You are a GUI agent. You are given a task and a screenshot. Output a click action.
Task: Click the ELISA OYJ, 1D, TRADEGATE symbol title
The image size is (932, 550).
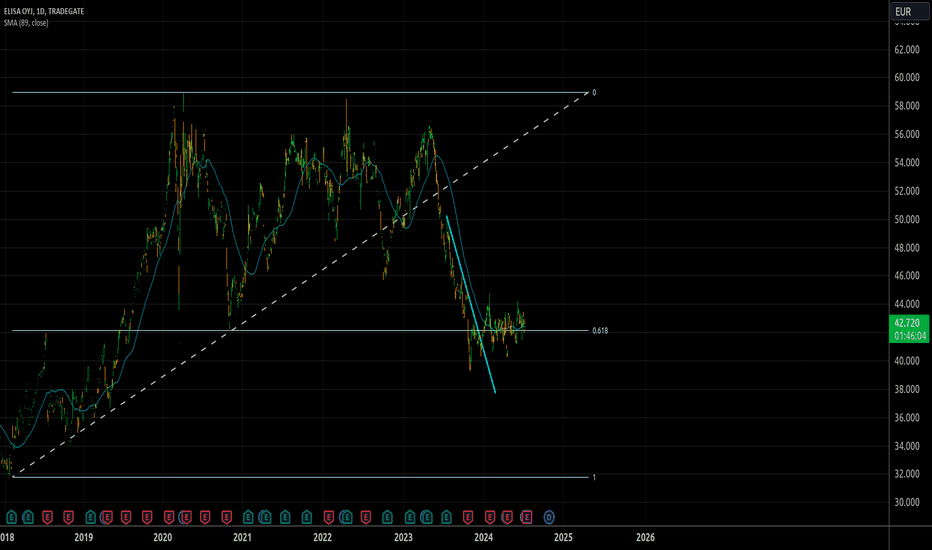coord(43,11)
